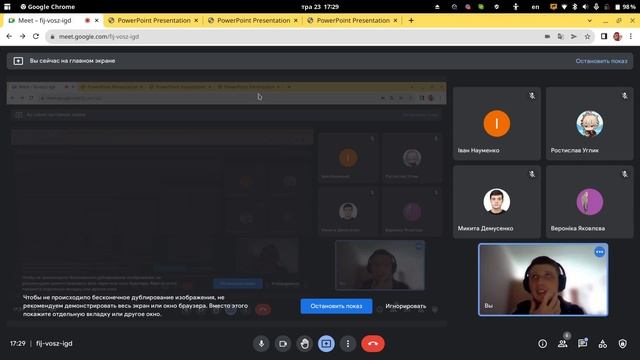Viewport: 640px width, 360px height.
Task: Go back in browser history
Action: coord(9,36)
